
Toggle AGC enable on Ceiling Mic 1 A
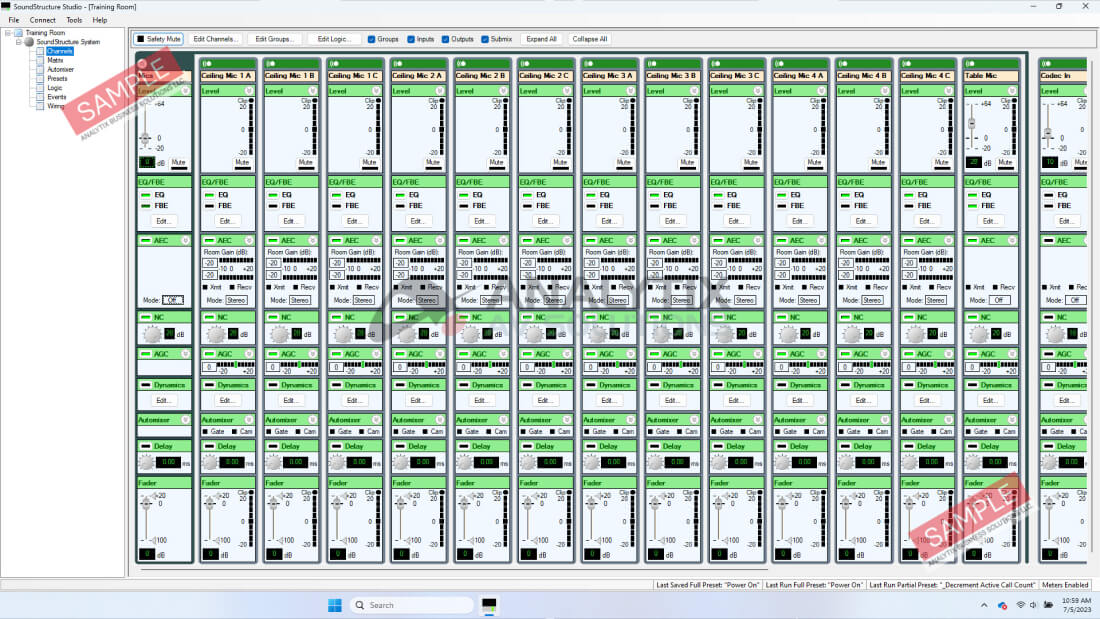209,354
